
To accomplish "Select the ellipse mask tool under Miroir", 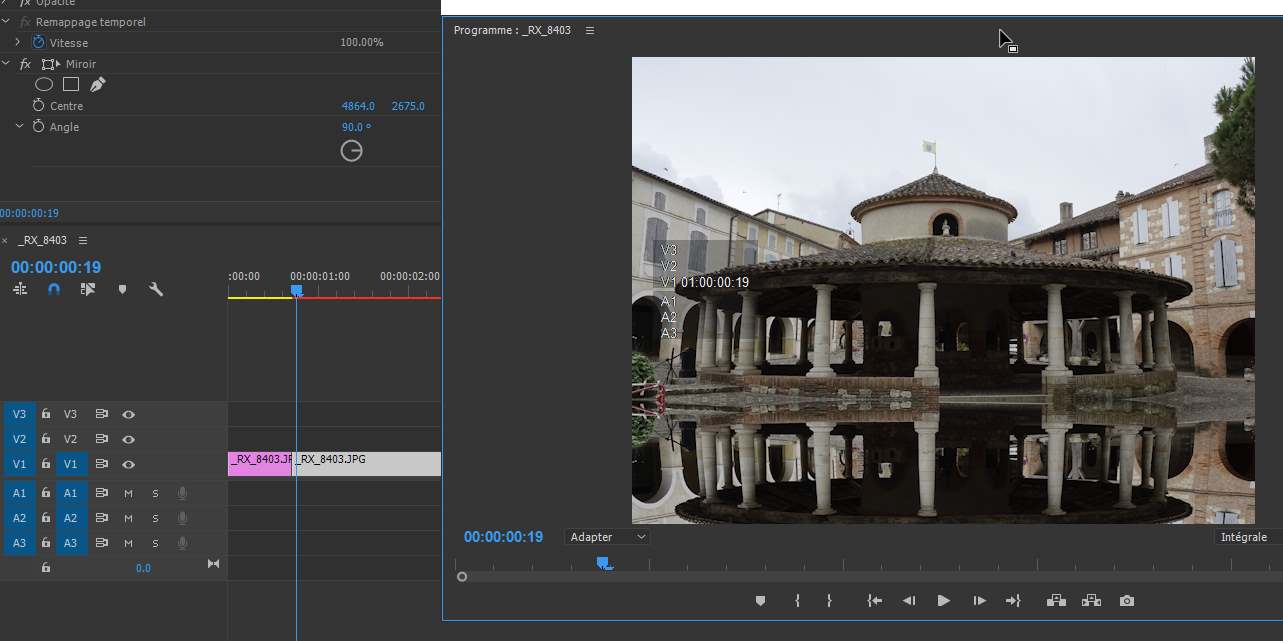I will tap(44, 85).
